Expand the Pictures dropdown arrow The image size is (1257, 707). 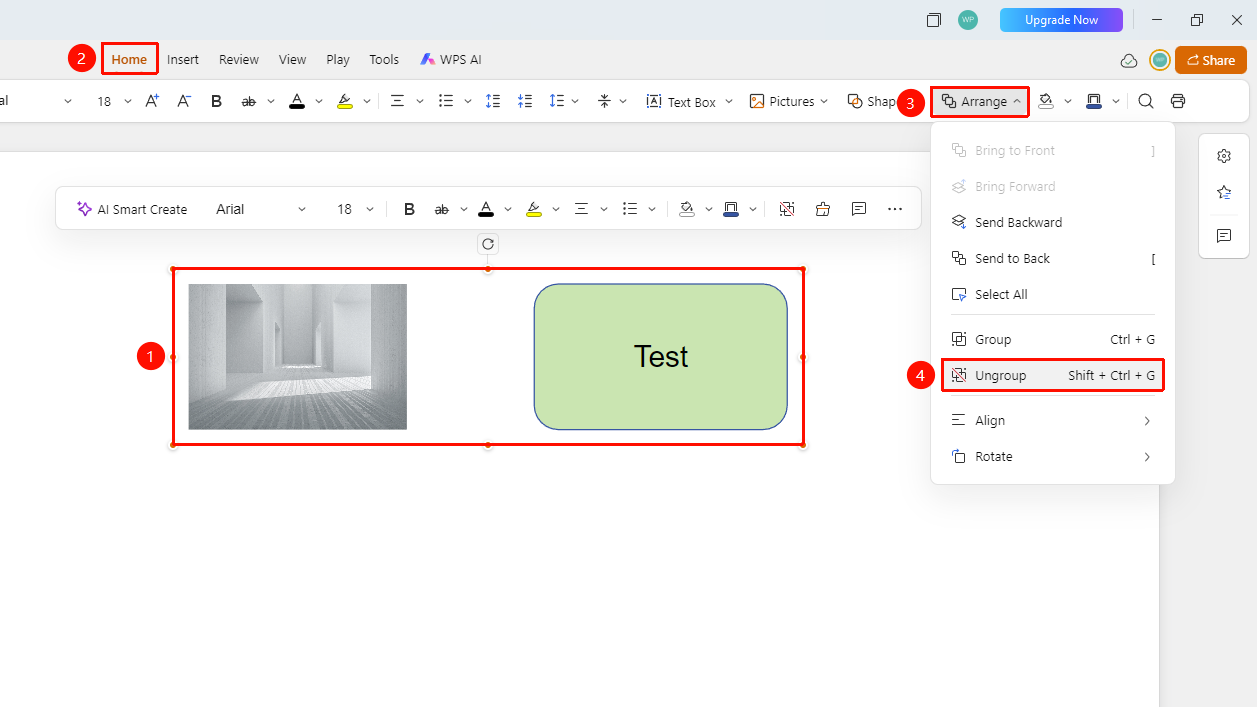(824, 101)
